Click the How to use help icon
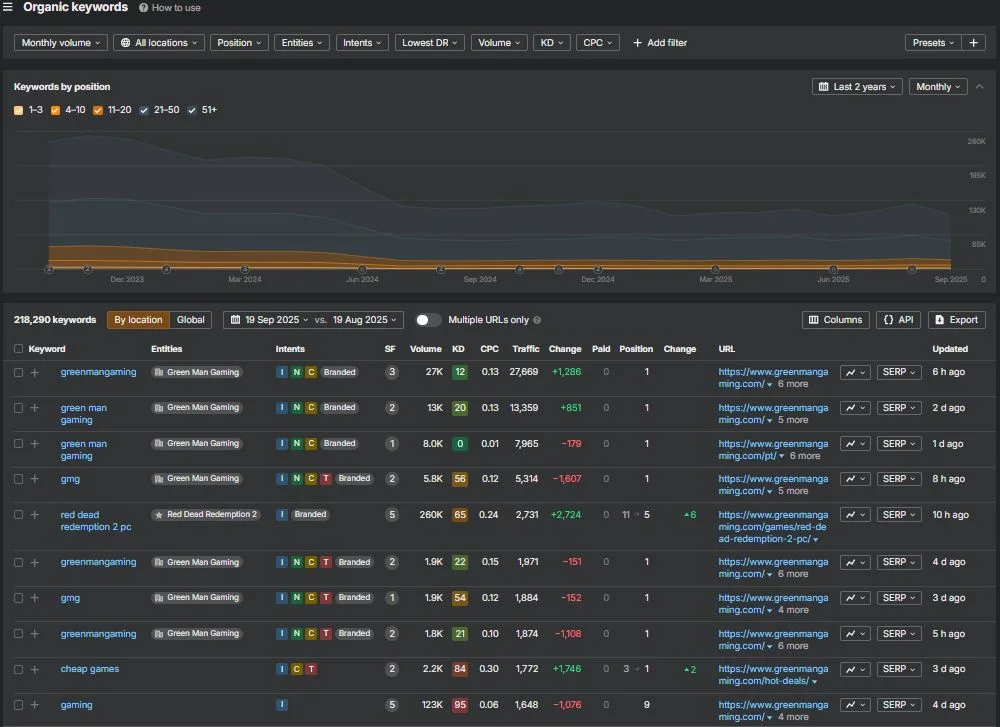 pyautogui.click(x=143, y=8)
